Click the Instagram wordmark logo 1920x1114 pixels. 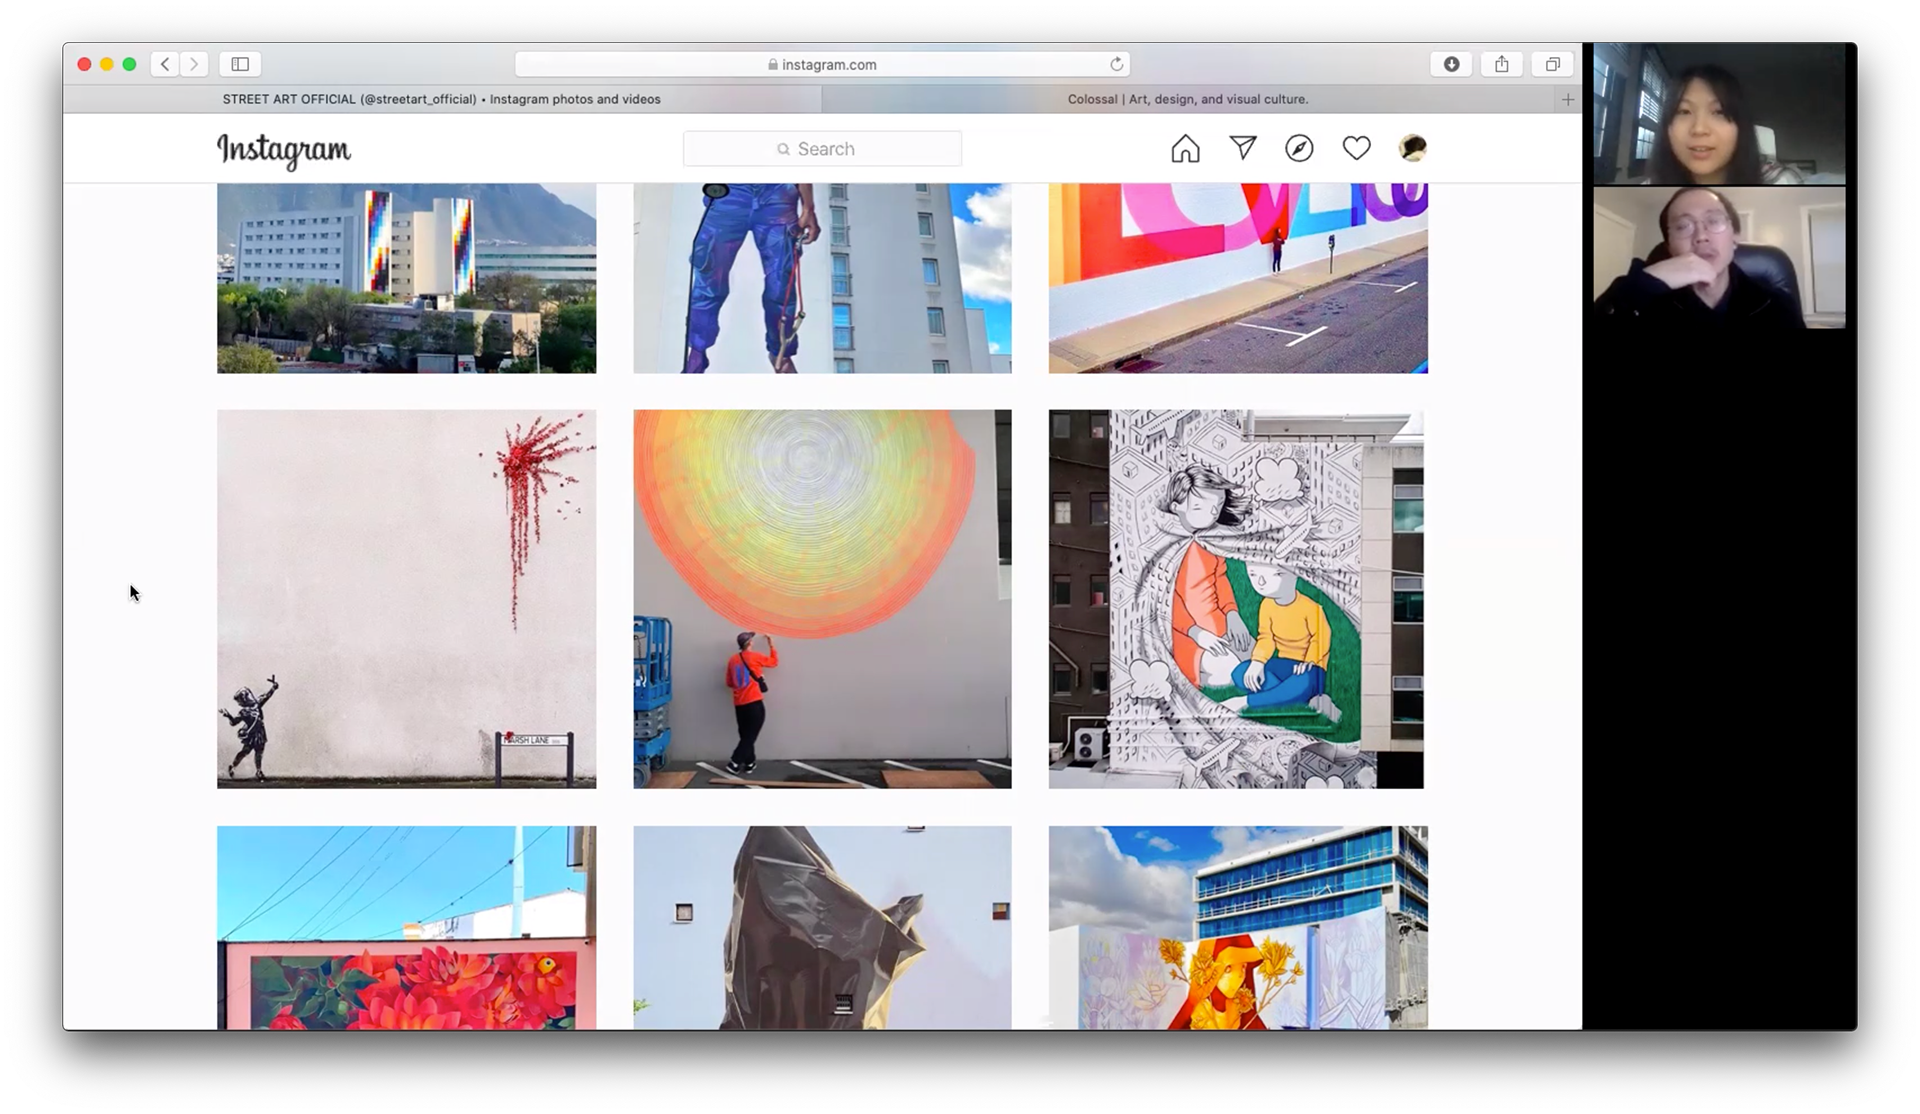284,150
